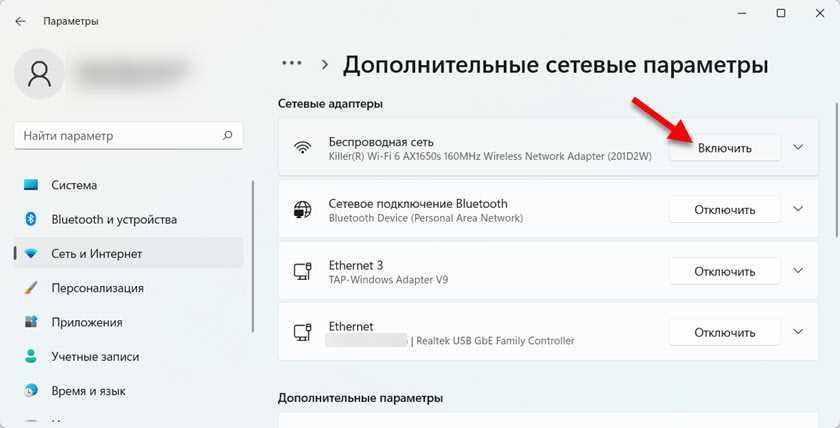Click the Ethernet adapter monitor icon
Viewport: 840px width, 428px height.
pos(302,333)
